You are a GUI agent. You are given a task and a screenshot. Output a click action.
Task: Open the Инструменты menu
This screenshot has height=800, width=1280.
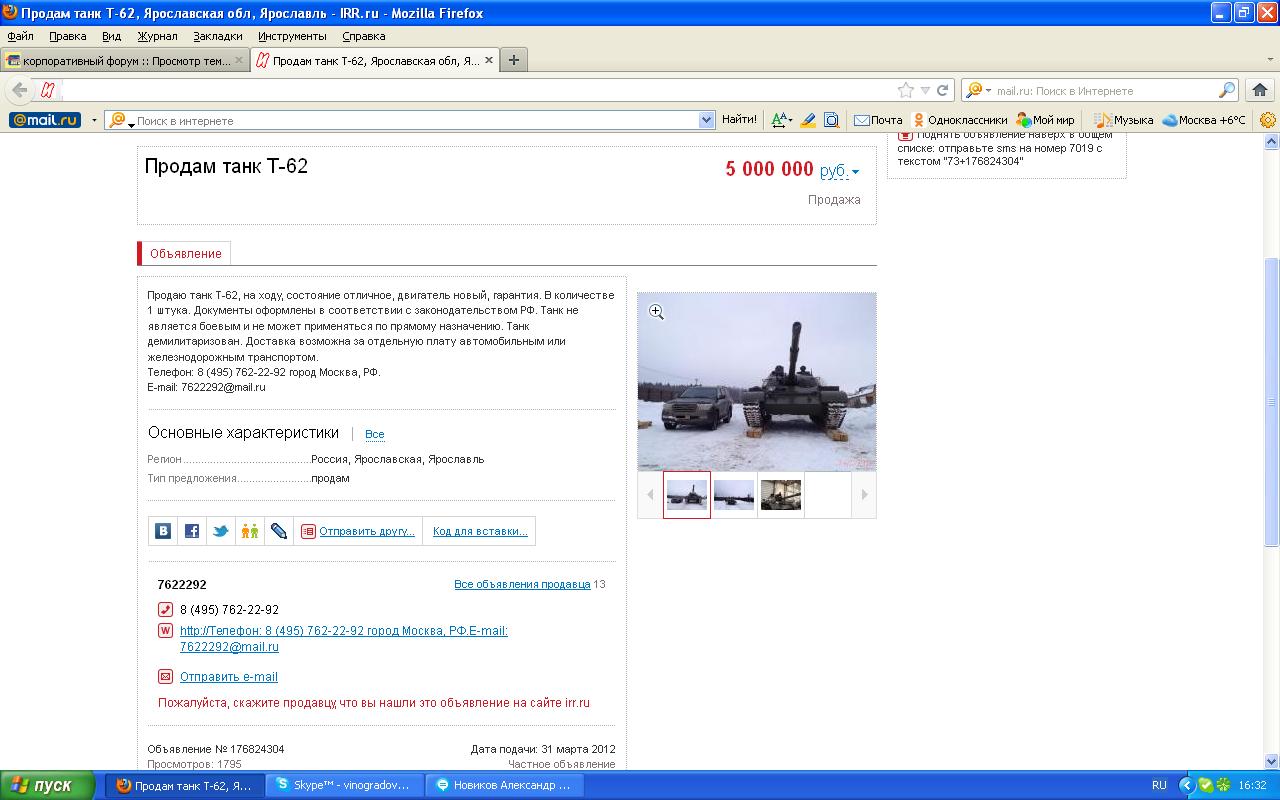[x=292, y=36]
